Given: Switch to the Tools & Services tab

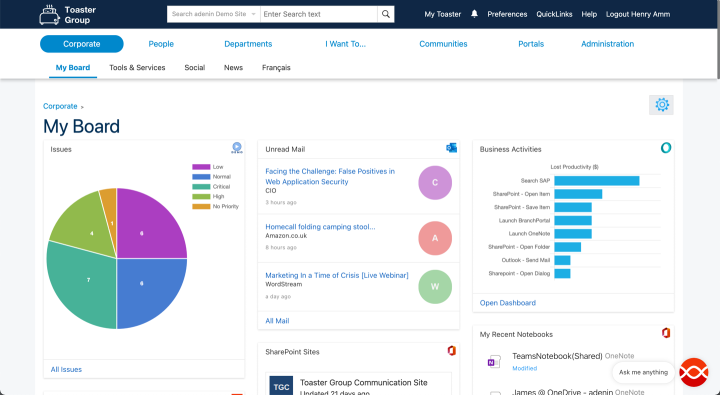Looking at the screenshot, I should pyautogui.click(x=137, y=68).
